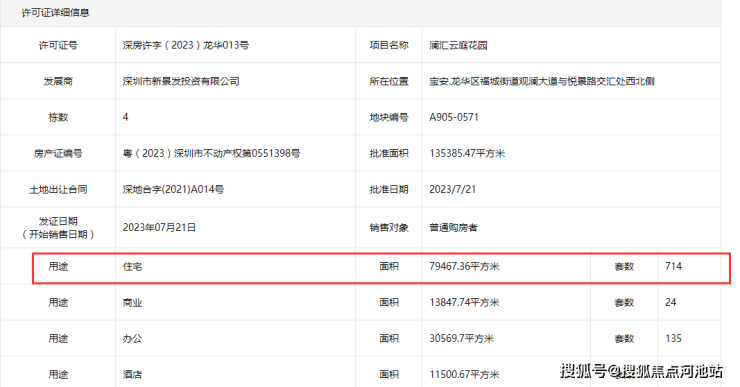Click the 许可证详细信息 header
740x387 pixels.
(x=55, y=13)
